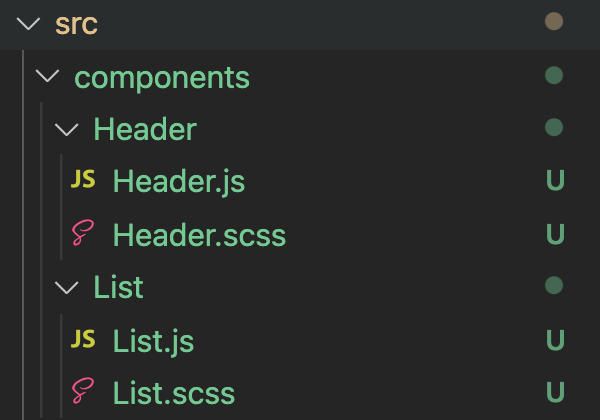Open the Header.scss file
Image resolution: width=600 pixels, height=420 pixels.
coord(199,235)
